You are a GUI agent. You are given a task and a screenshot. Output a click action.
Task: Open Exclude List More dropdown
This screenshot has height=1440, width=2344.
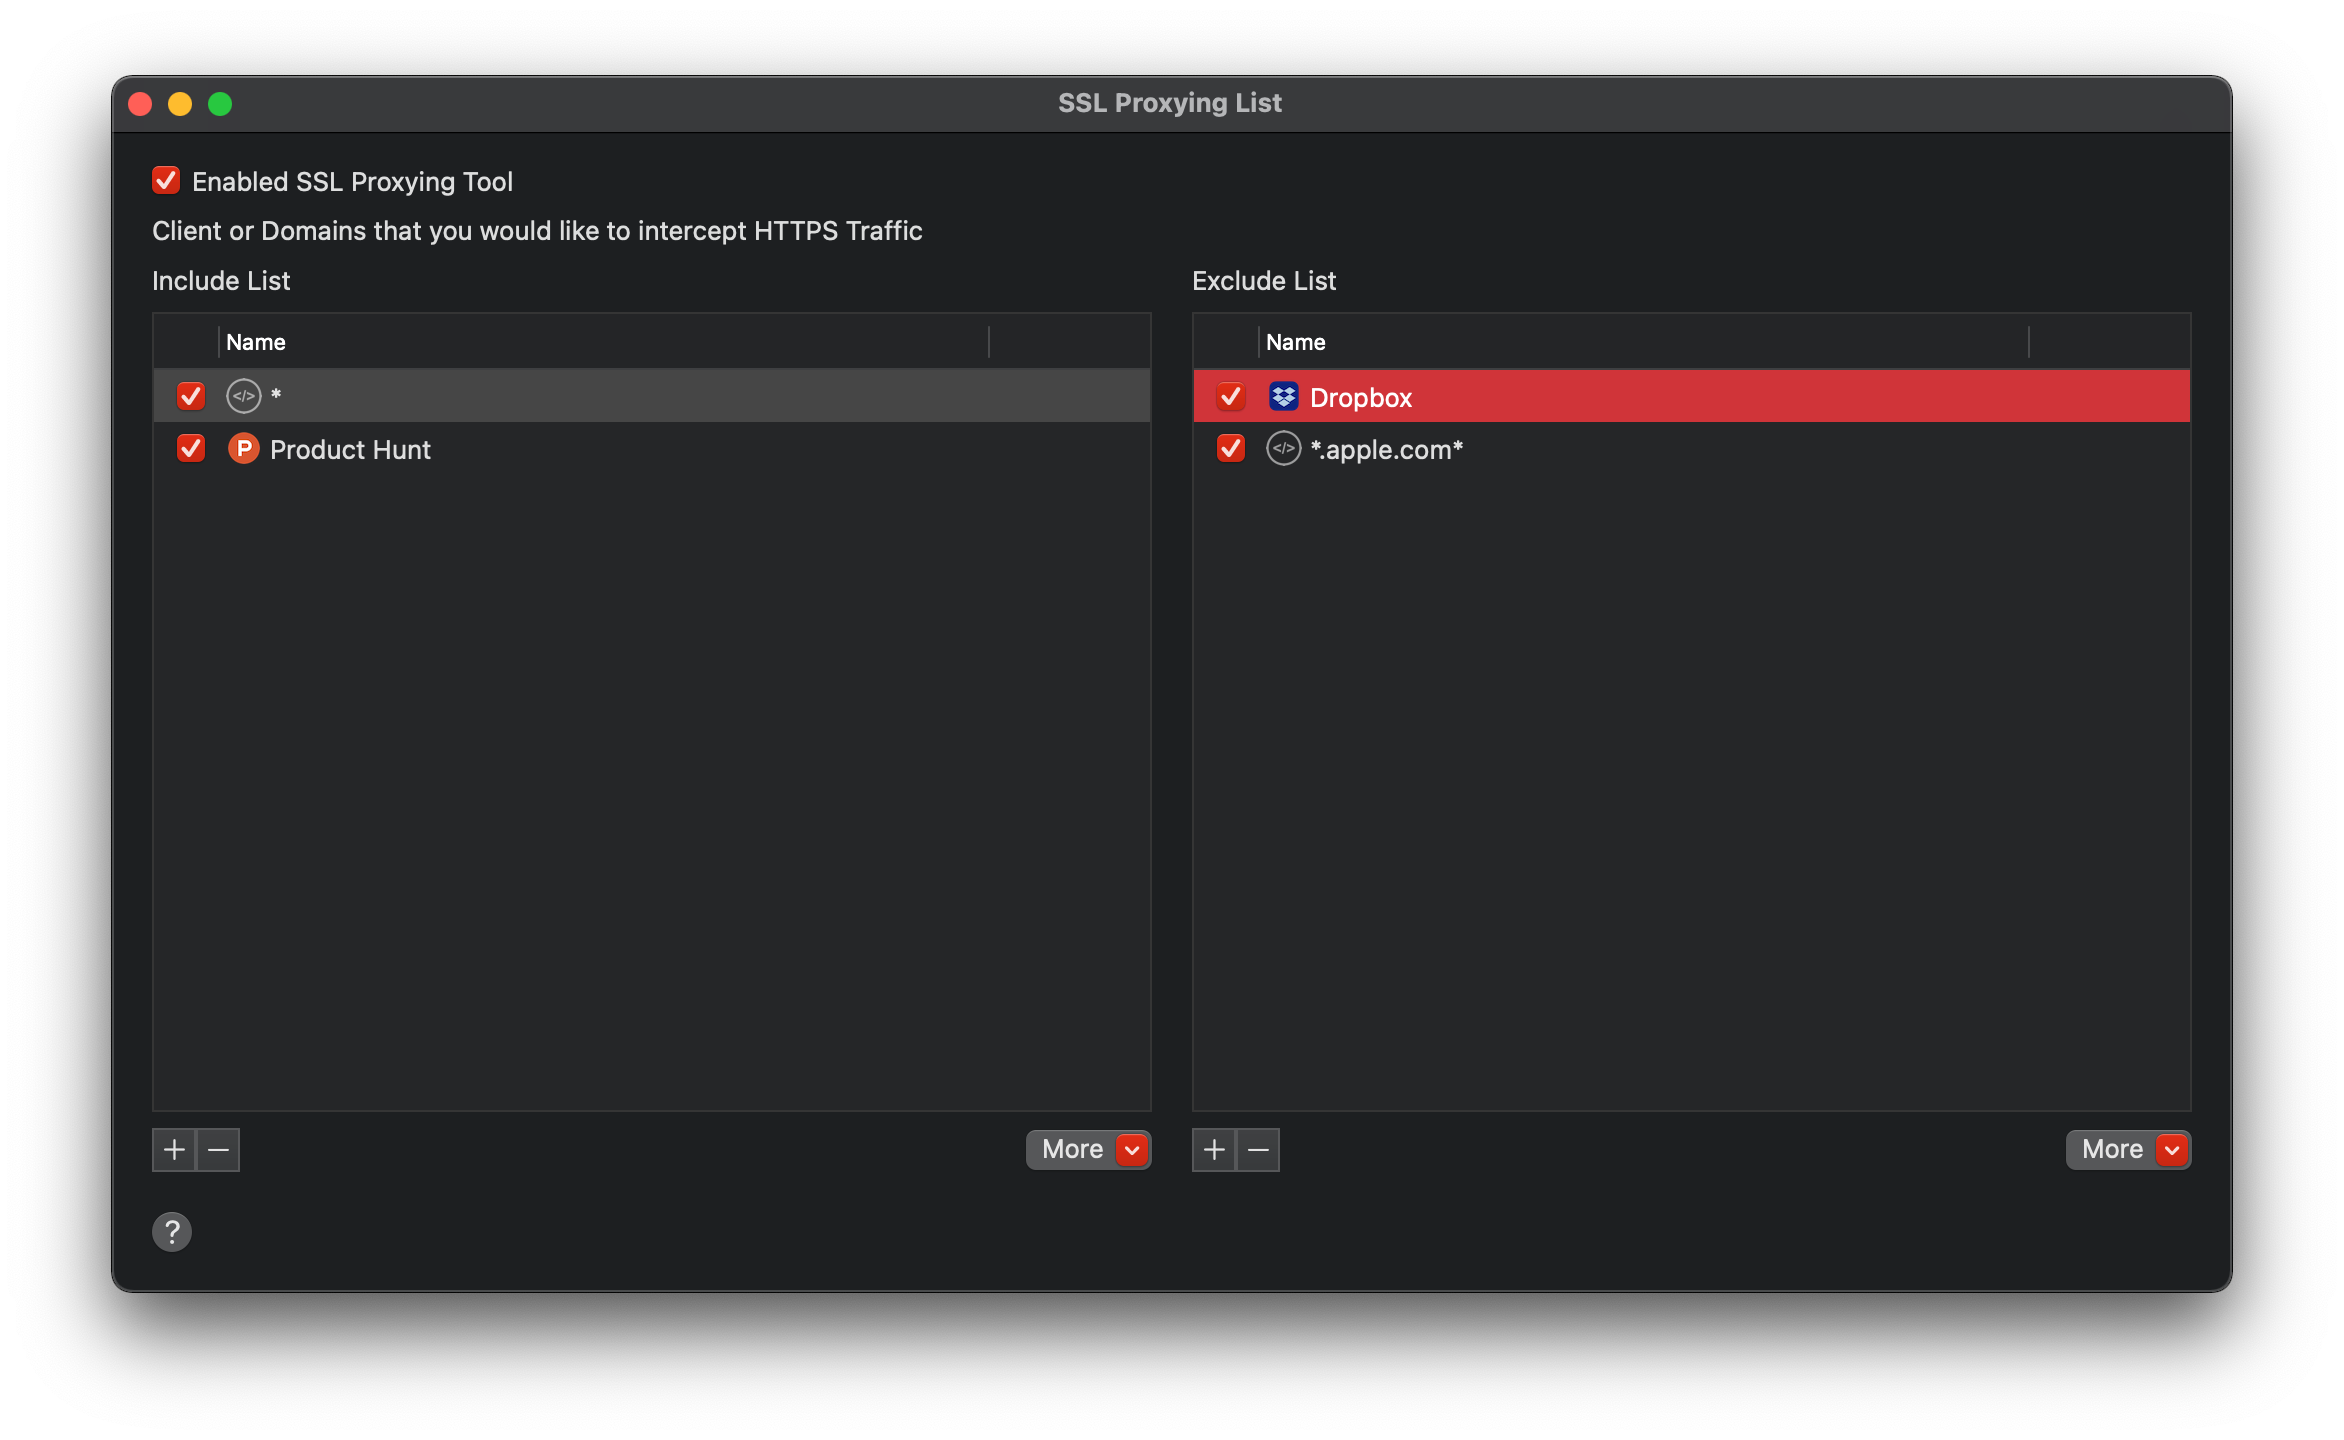tap(2128, 1150)
